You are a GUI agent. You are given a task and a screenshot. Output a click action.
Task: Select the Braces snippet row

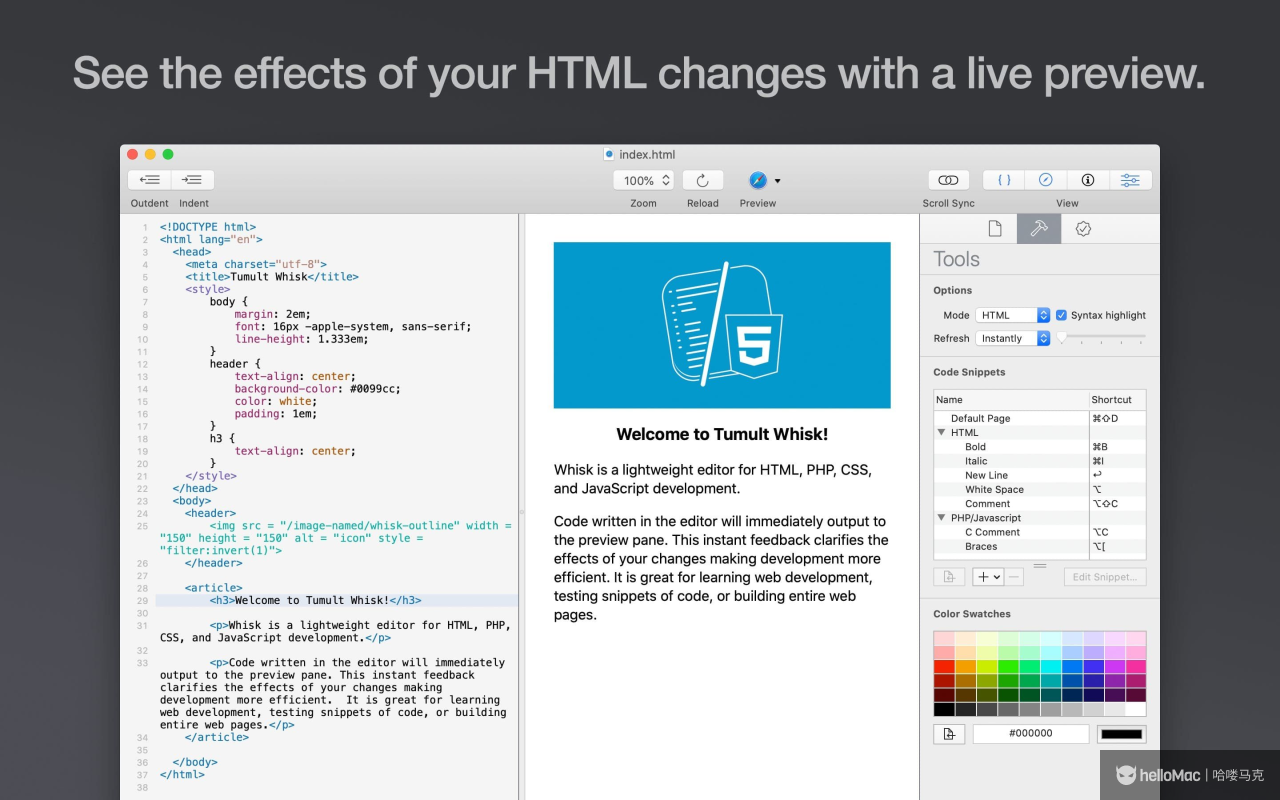click(1040, 547)
